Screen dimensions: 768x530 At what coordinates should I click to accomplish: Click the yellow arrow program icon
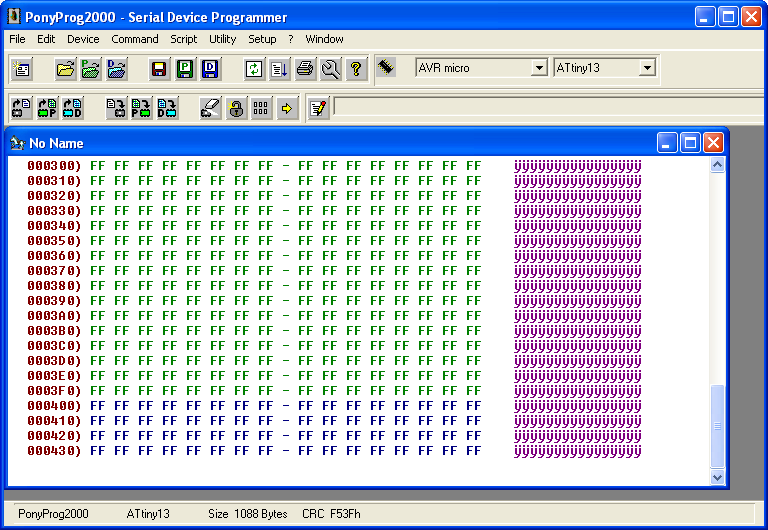coord(287,108)
